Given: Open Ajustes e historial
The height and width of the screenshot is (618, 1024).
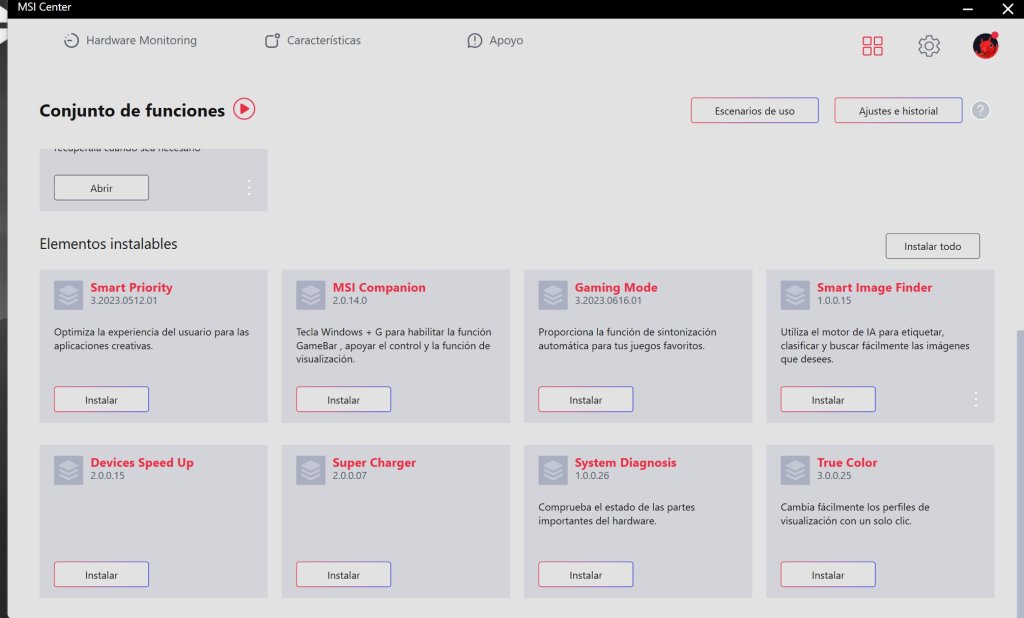Looking at the screenshot, I should pos(898,110).
